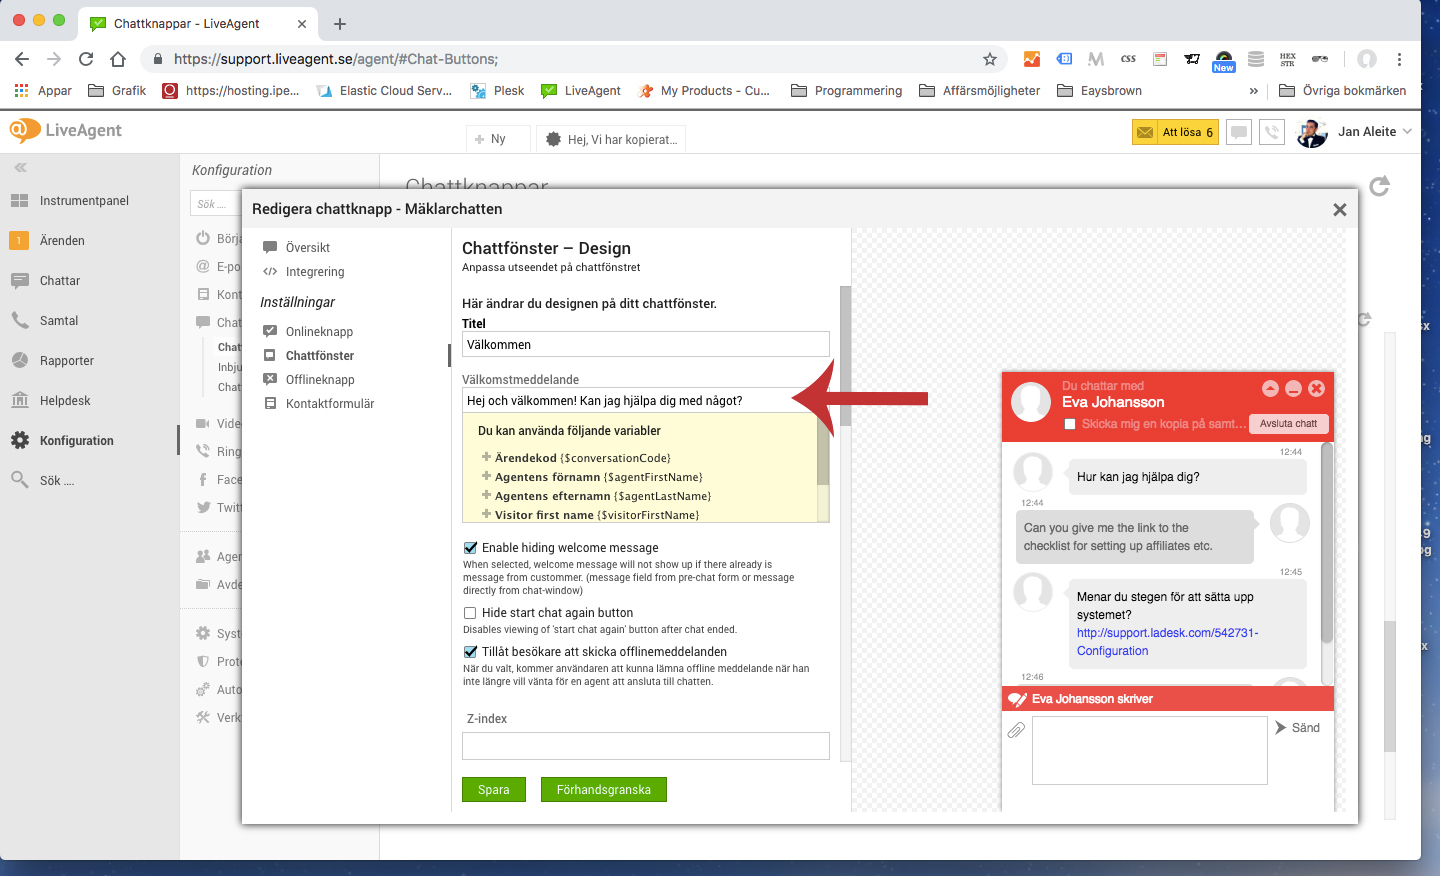This screenshot has height=876, width=1440.
Task: Expand the Visitor first name variable
Action: [x=486, y=514]
